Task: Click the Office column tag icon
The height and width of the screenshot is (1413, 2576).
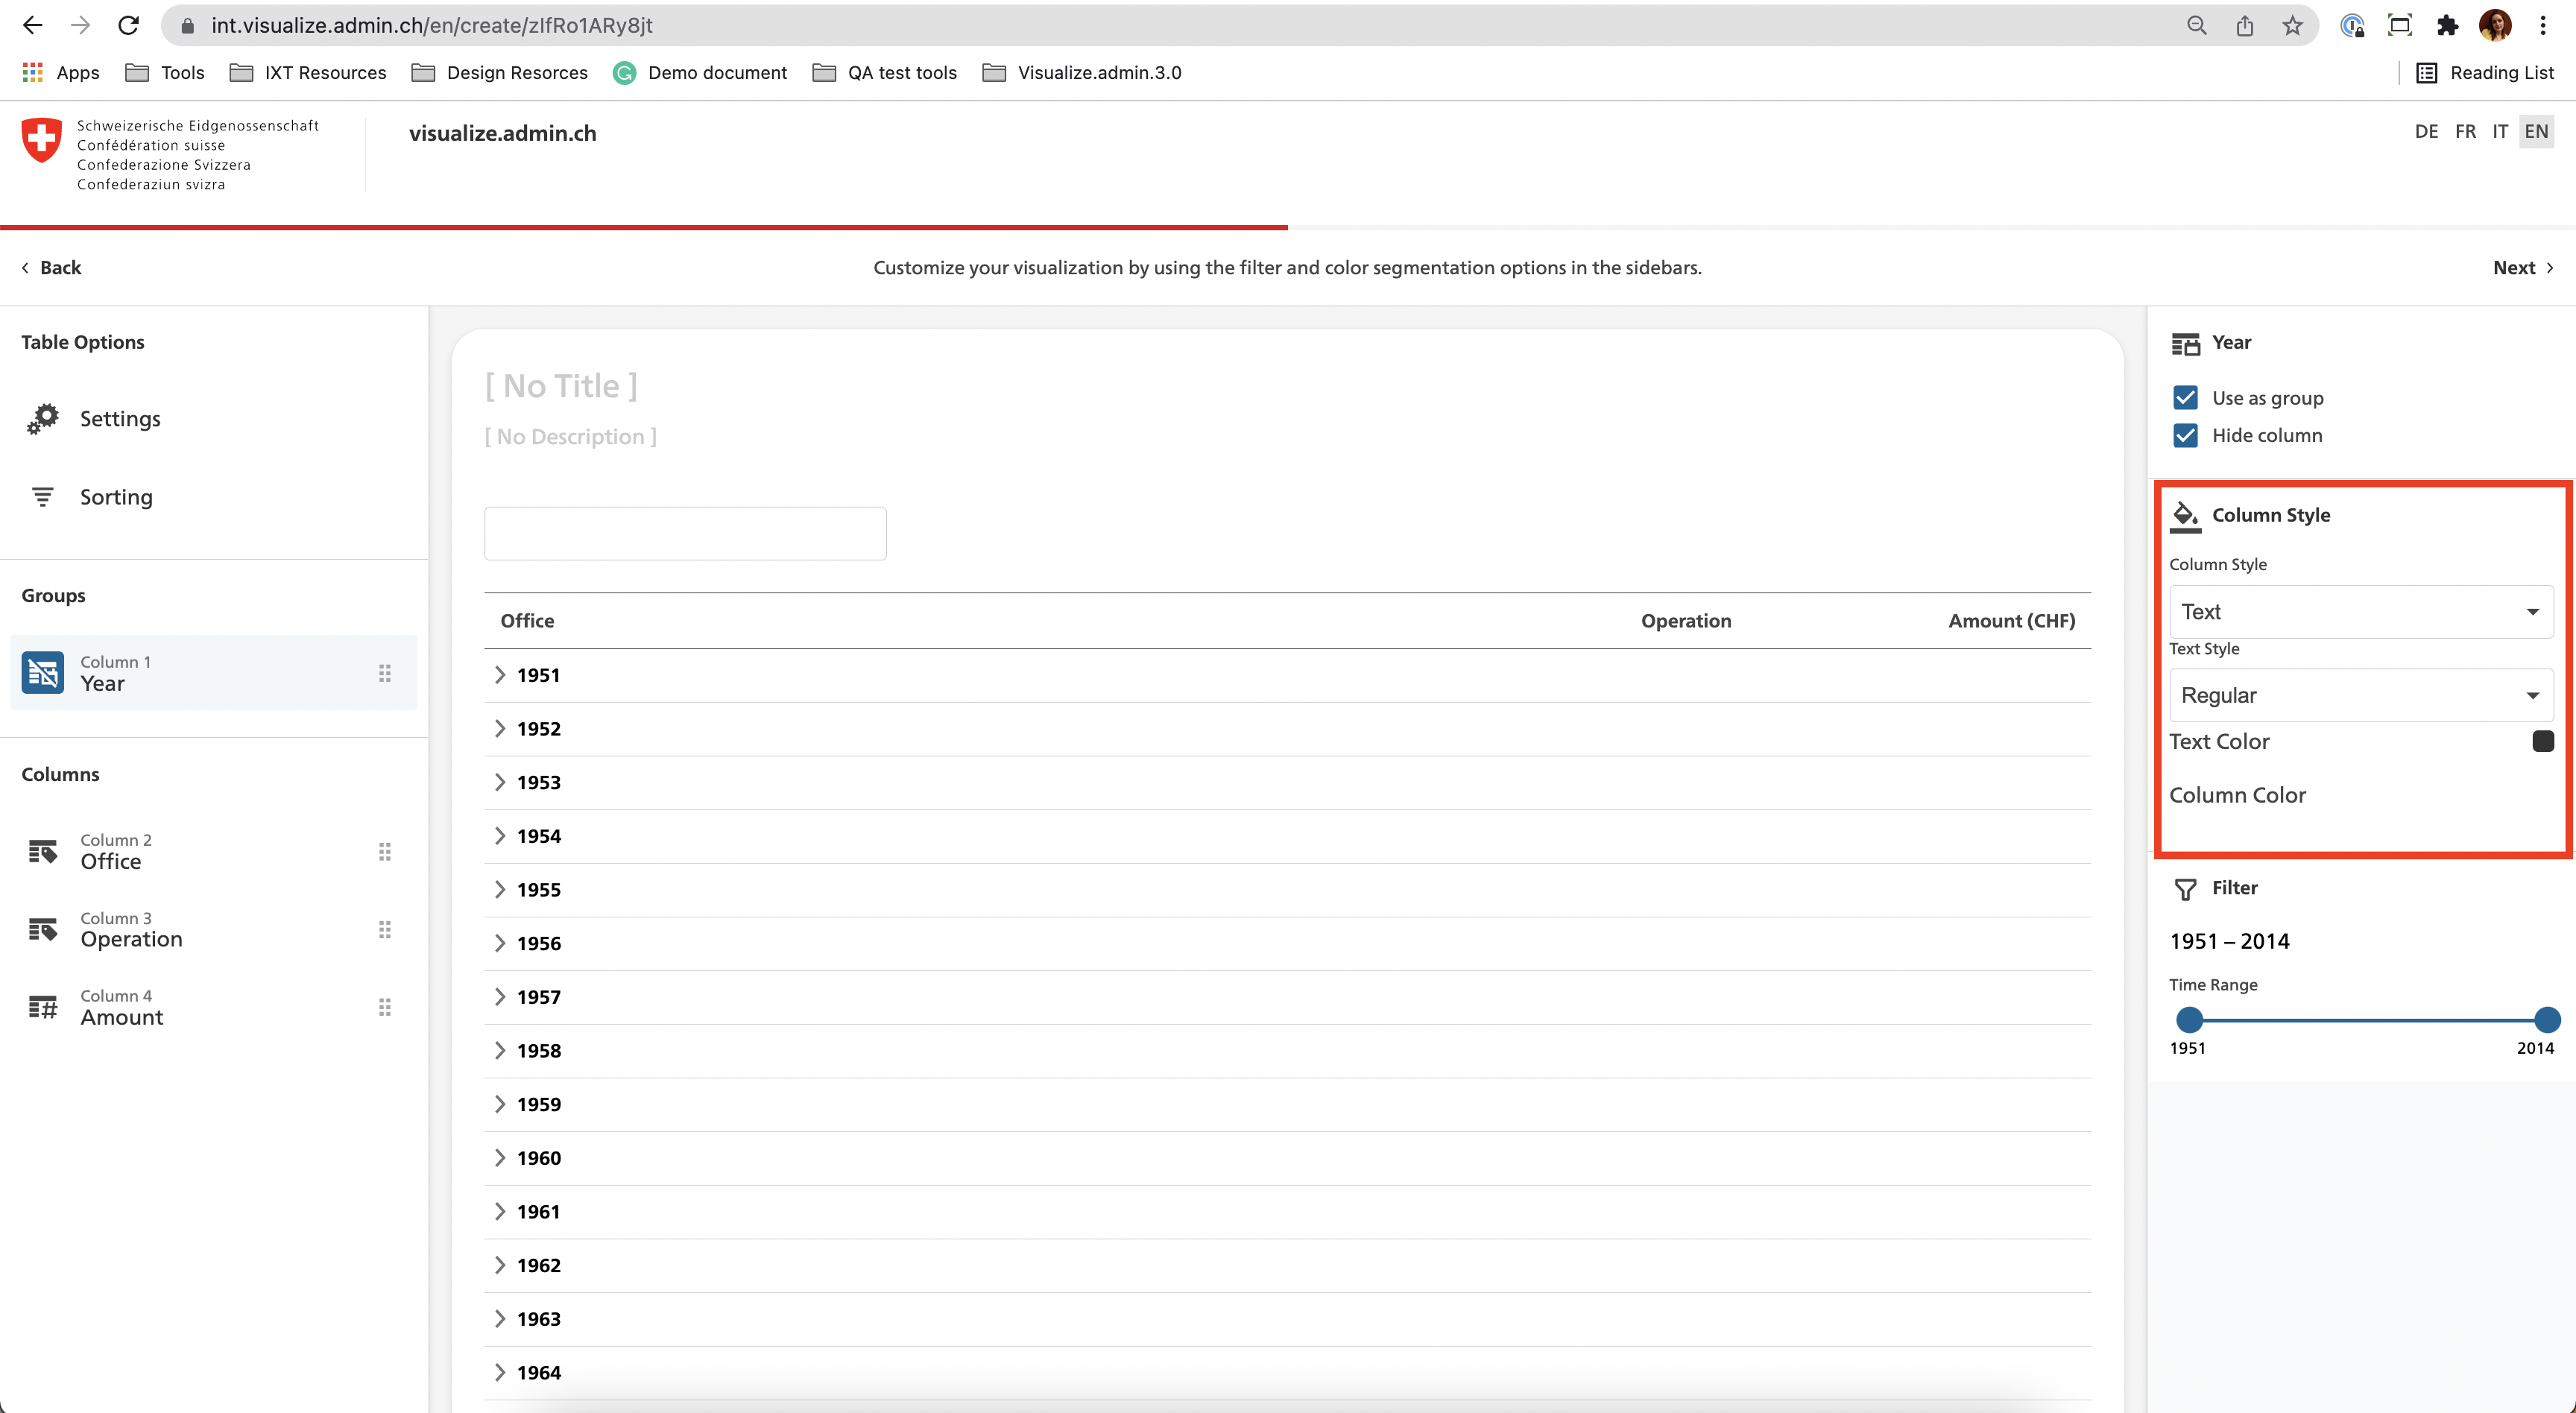Action: coord(43,851)
